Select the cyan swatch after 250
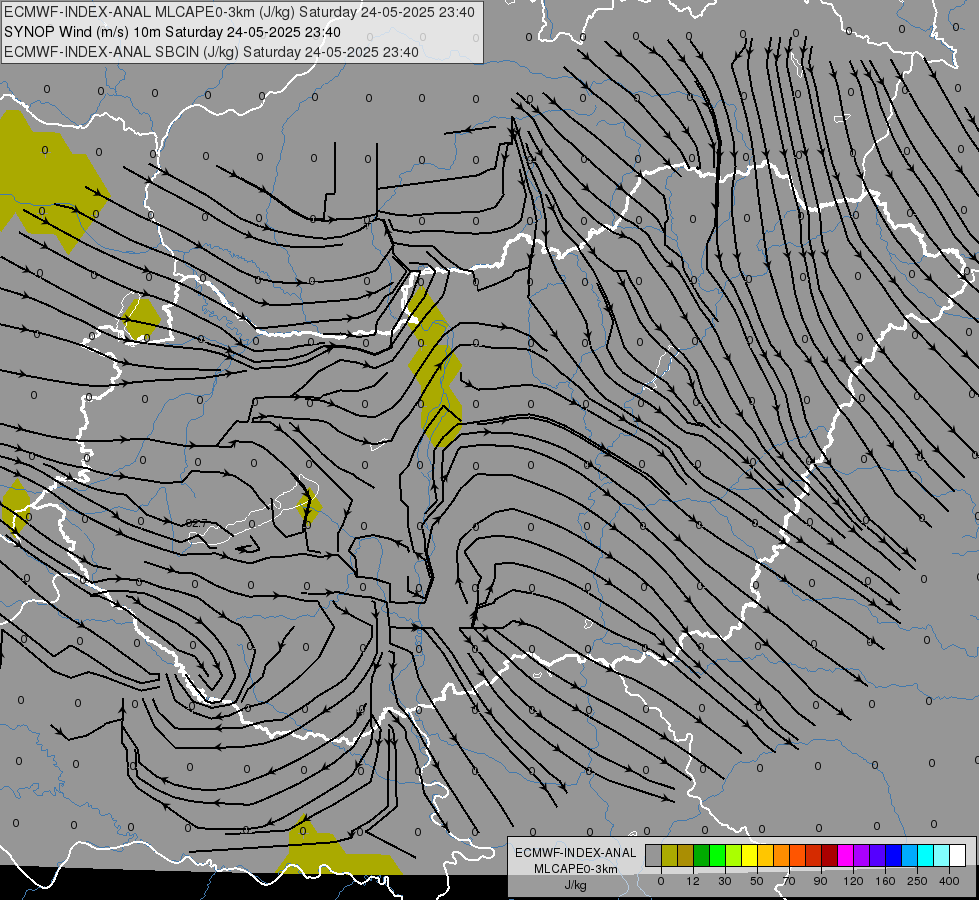979x900 pixels. 925,856
